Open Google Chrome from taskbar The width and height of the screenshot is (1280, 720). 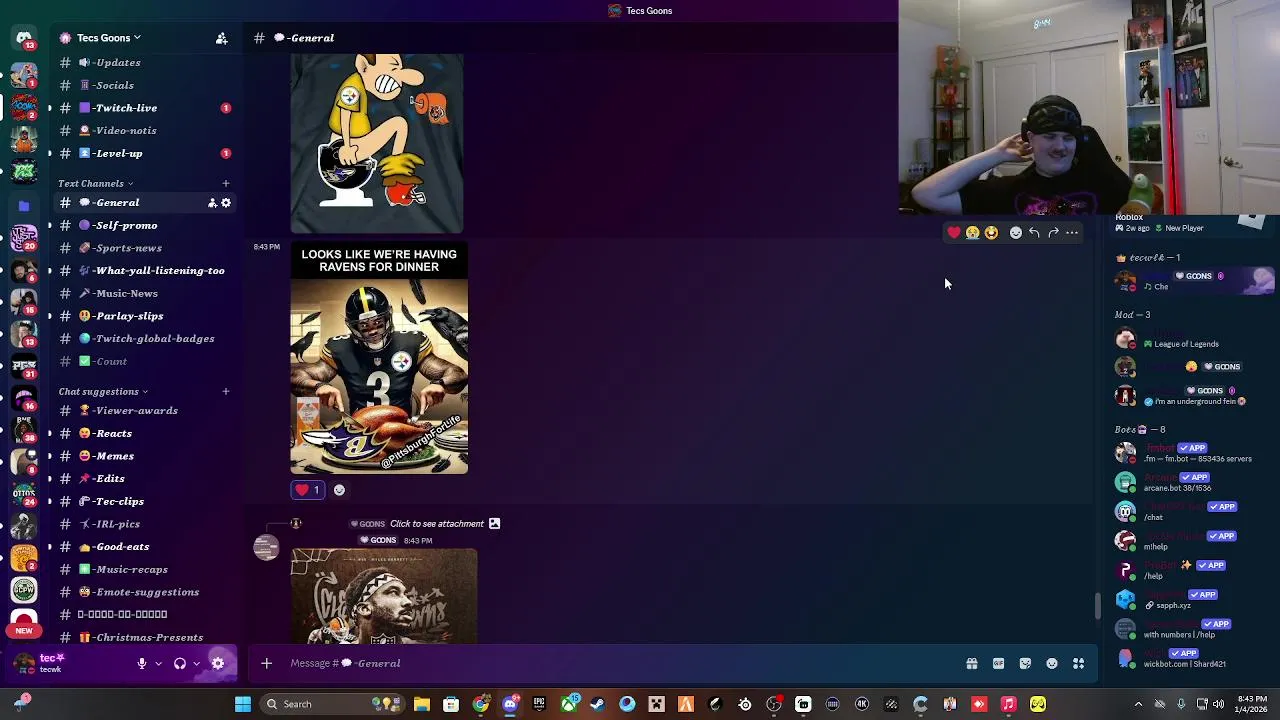(481, 704)
